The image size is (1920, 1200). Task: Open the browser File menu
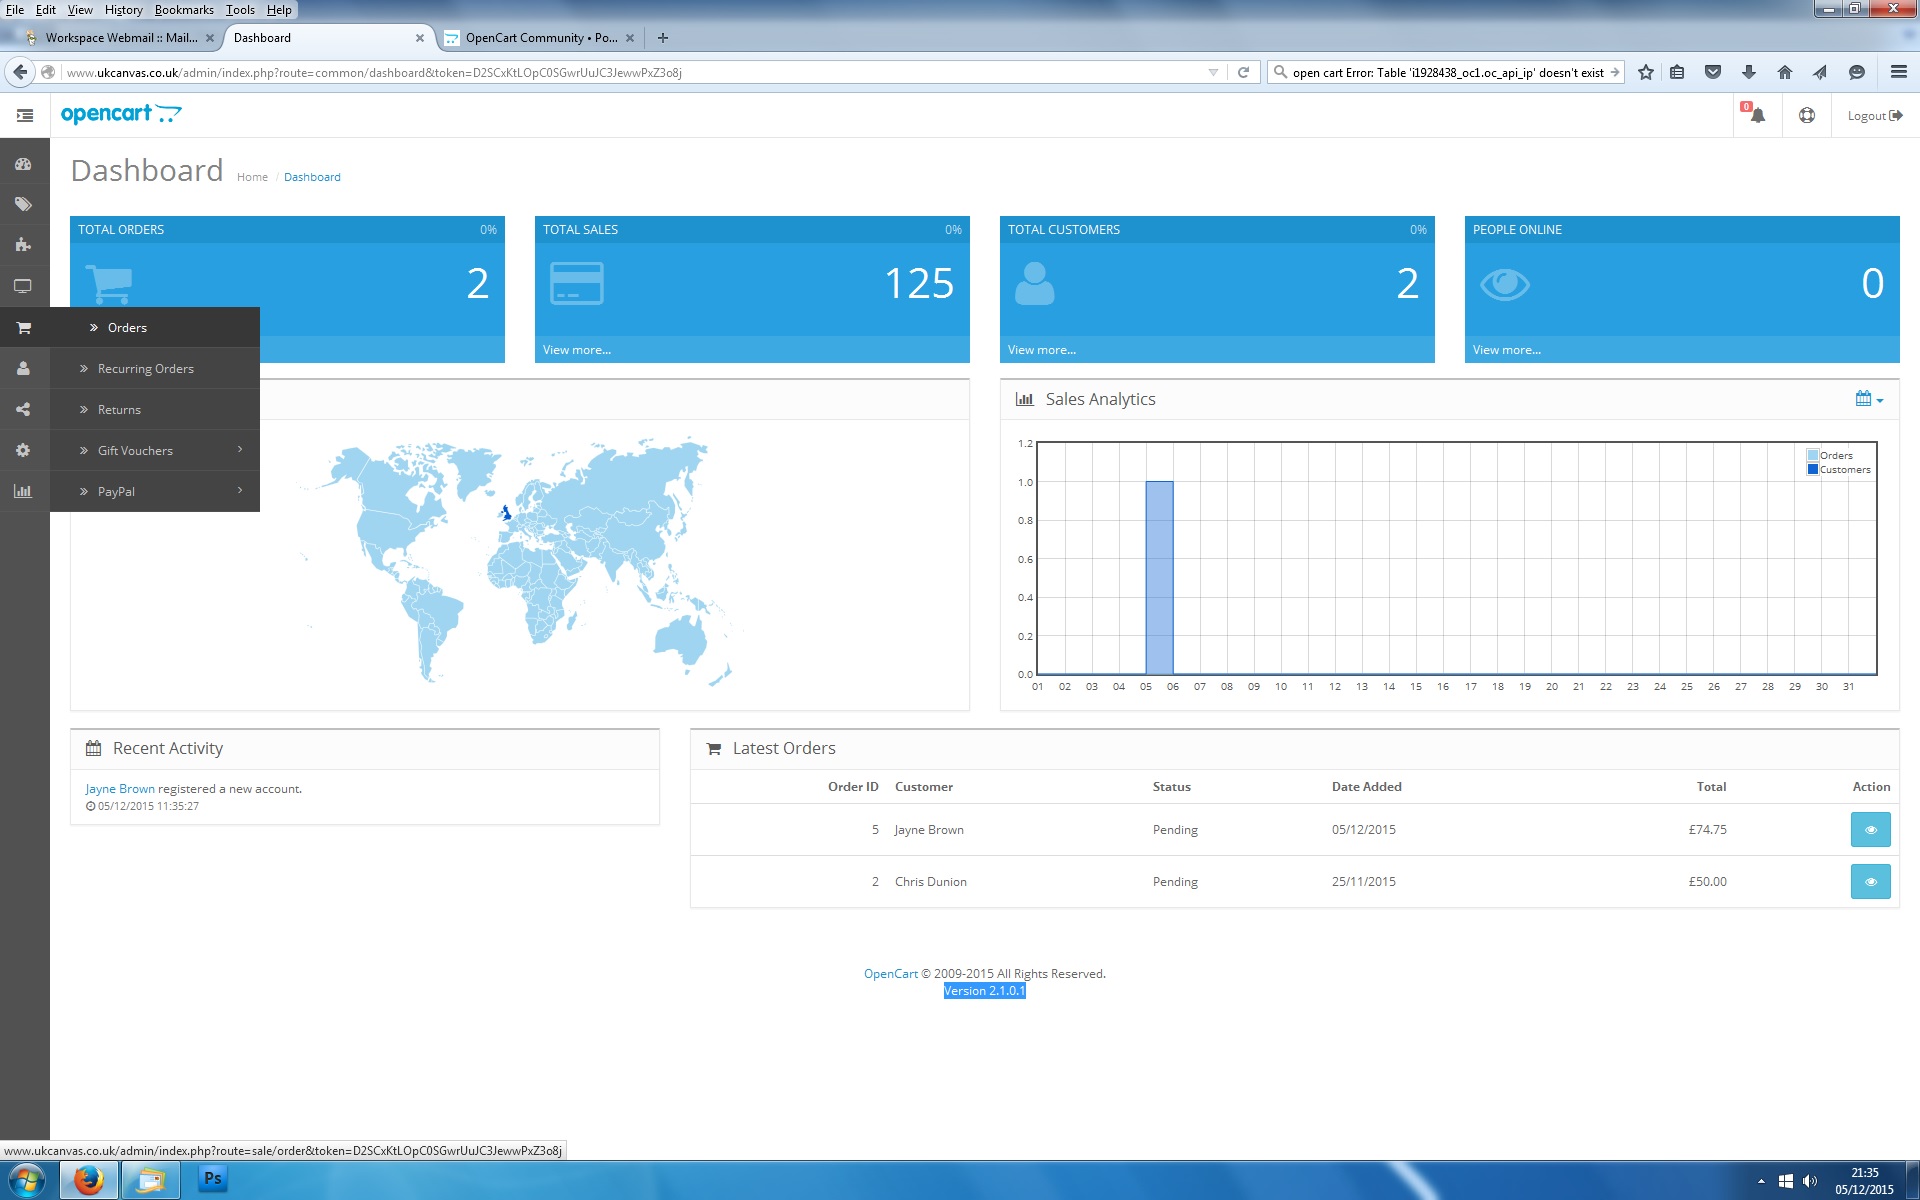coord(15,10)
